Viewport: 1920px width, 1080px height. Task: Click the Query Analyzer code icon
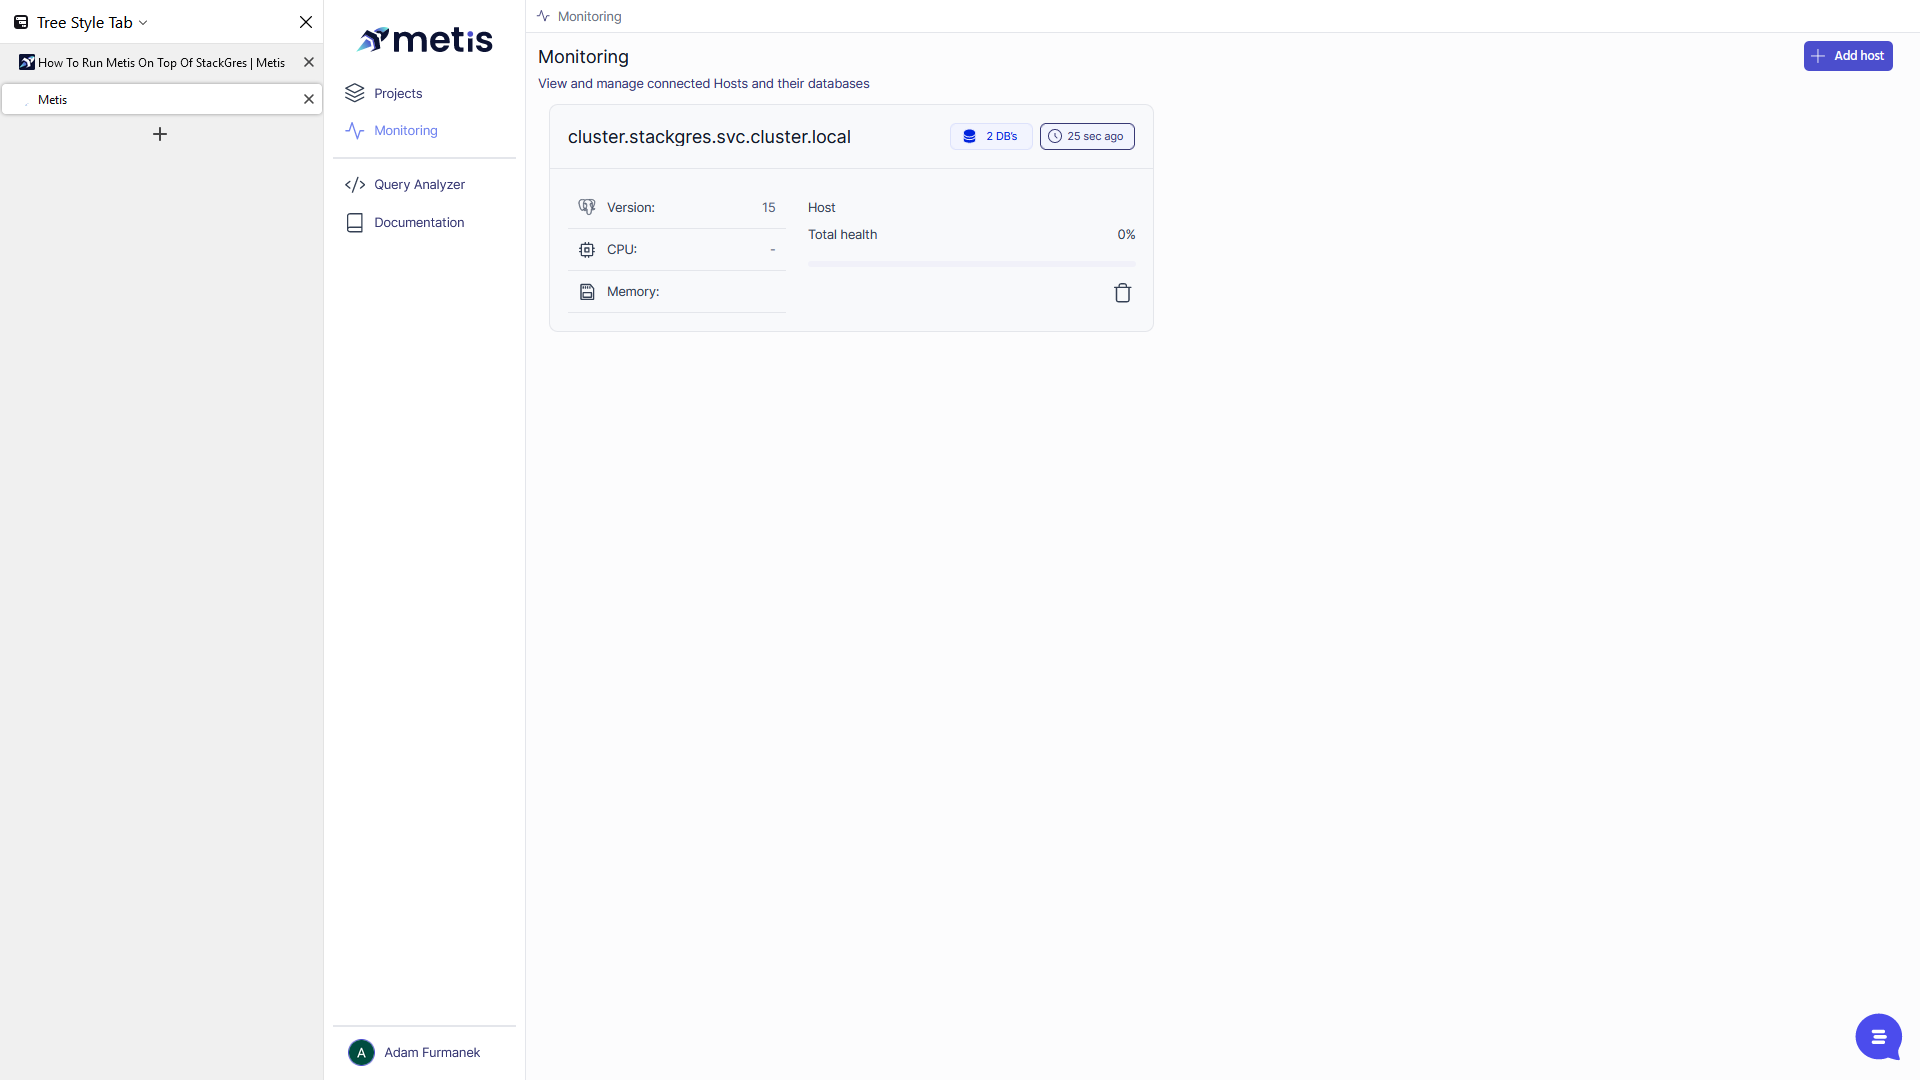(x=355, y=185)
